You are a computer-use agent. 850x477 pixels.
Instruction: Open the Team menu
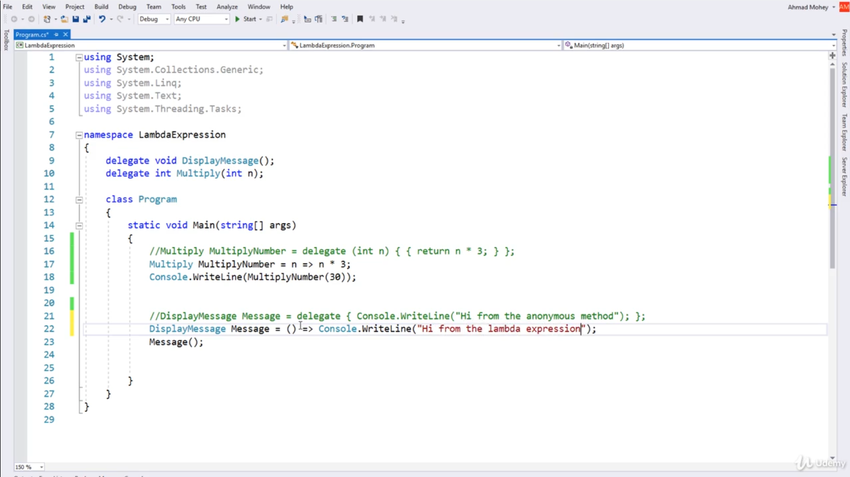[x=154, y=7]
